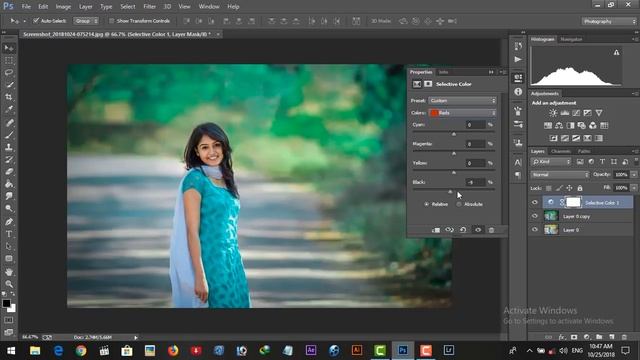Switch to the Channels tab
The image size is (640, 360).
pos(560,151)
